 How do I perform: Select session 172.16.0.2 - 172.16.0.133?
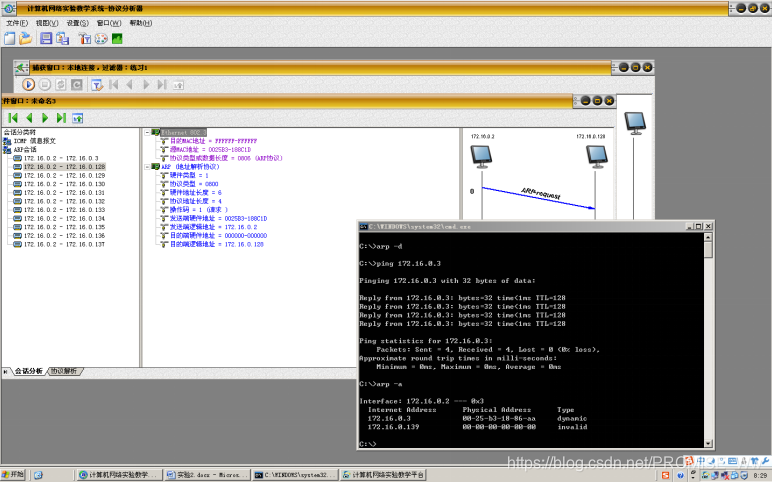tap(64, 210)
